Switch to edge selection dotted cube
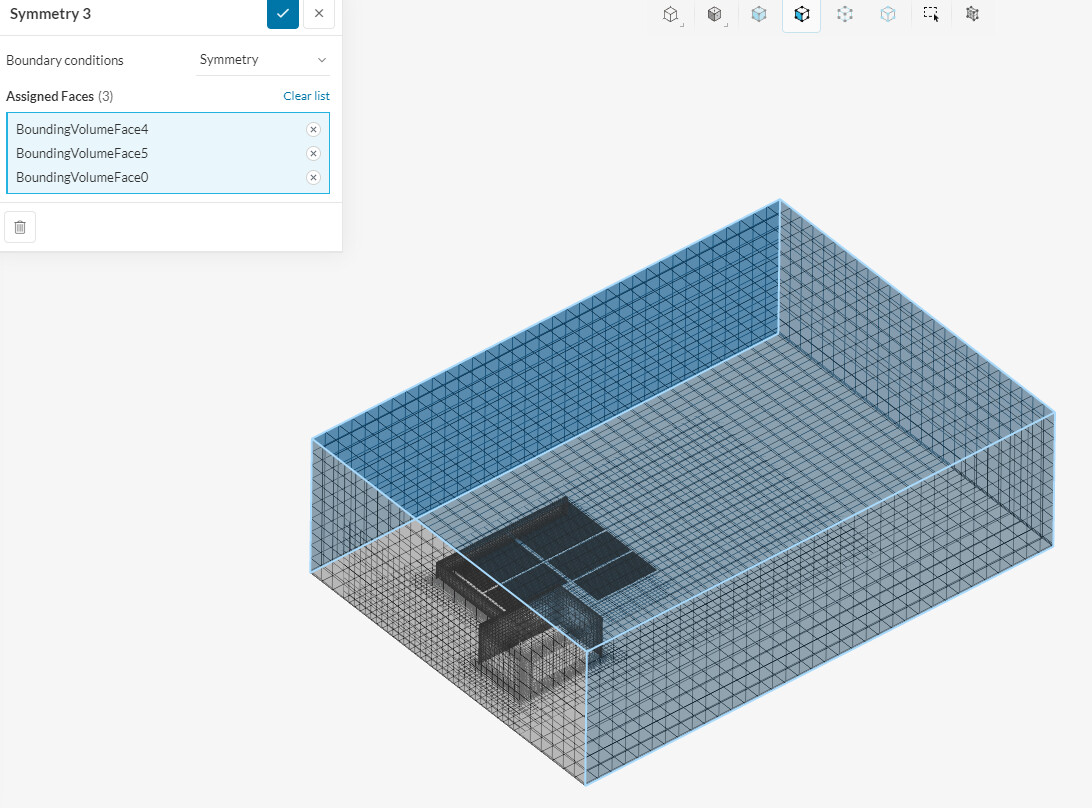The image size is (1092, 808). [x=845, y=15]
